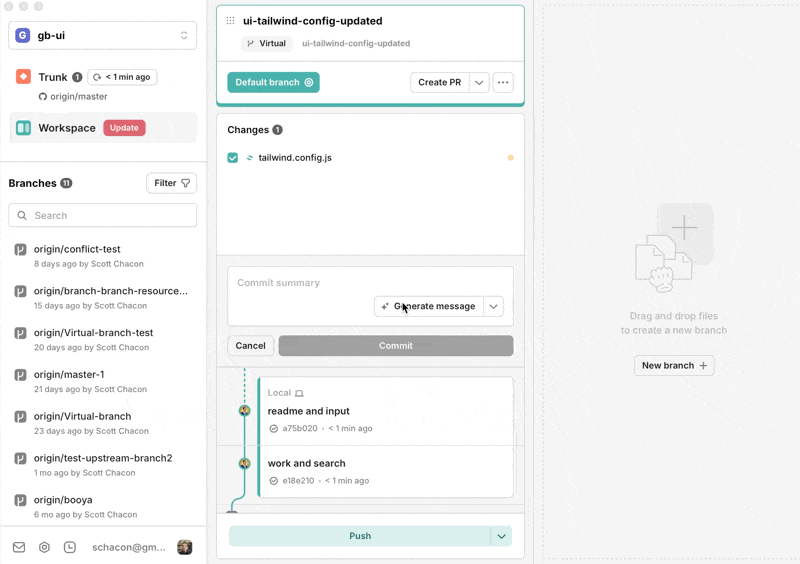Click the Trunk sync refresh badge
The height and width of the screenshot is (564, 800).
click(122, 77)
